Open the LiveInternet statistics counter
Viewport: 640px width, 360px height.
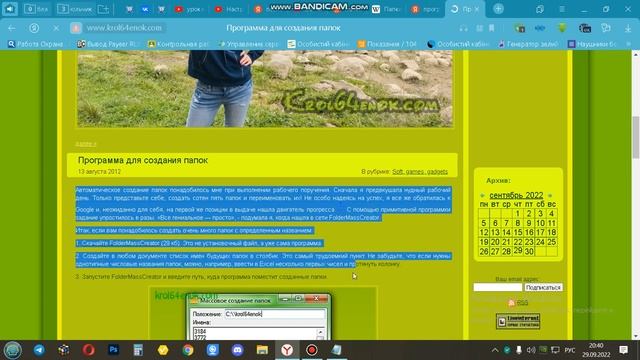pos(518,321)
